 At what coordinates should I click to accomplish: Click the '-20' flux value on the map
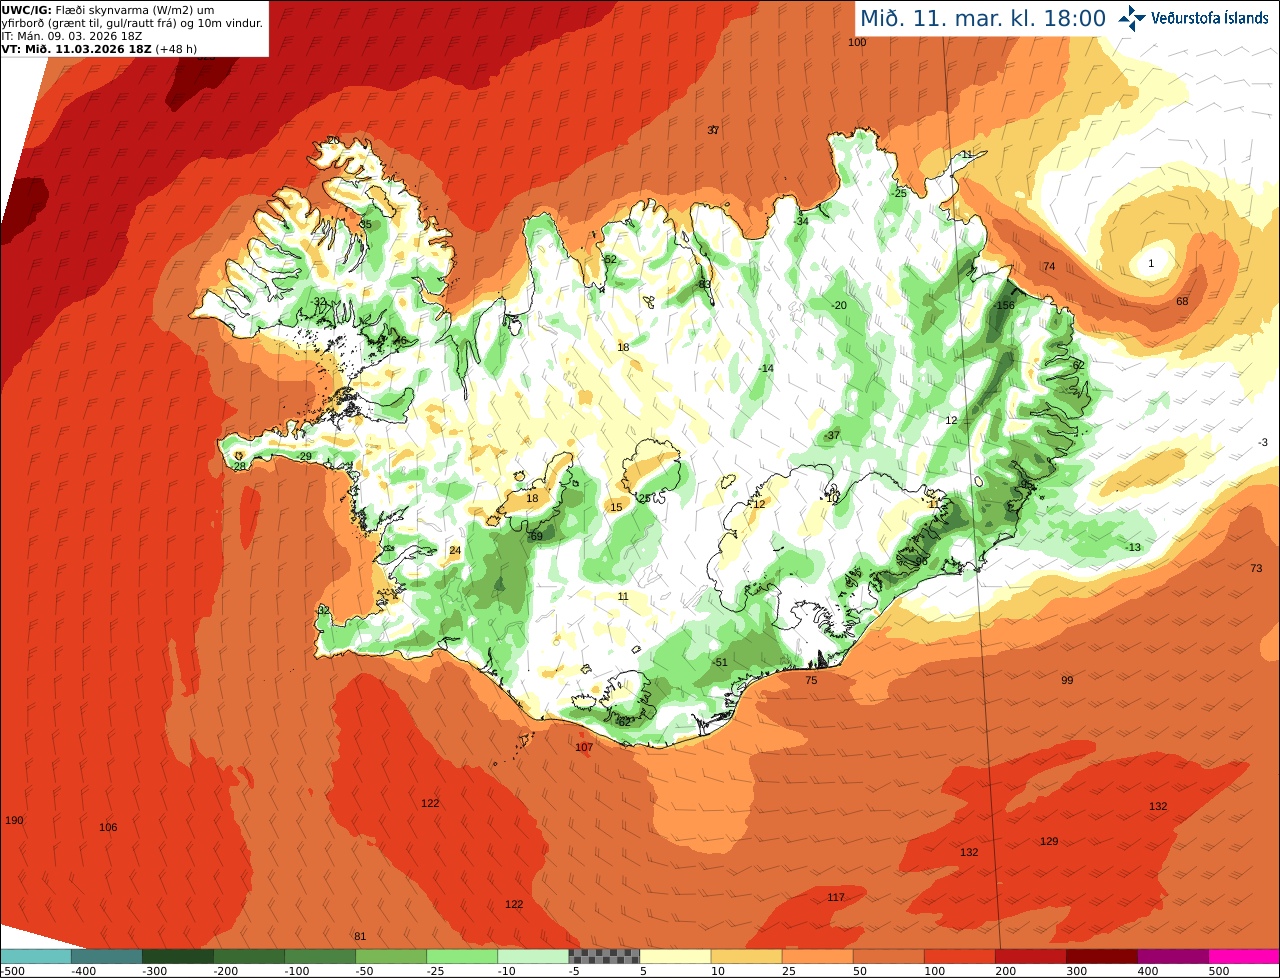coord(838,305)
